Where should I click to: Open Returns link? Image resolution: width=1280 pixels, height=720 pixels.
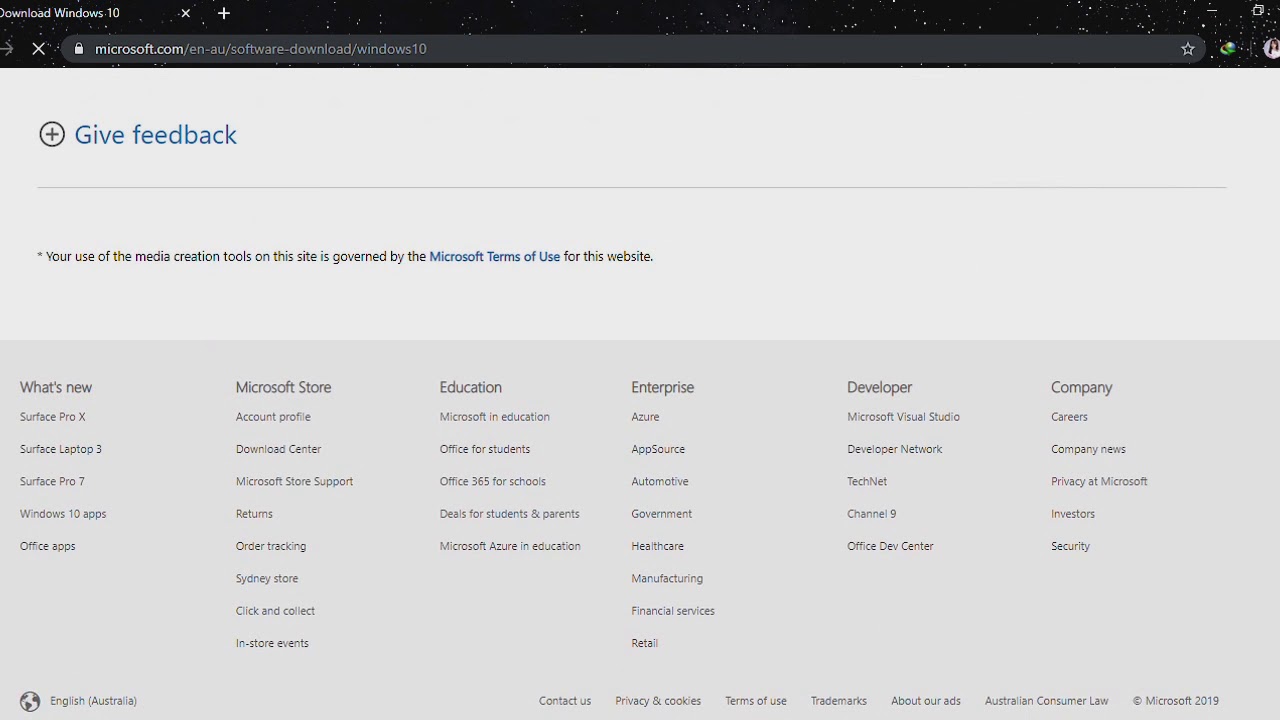coord(254,514)
